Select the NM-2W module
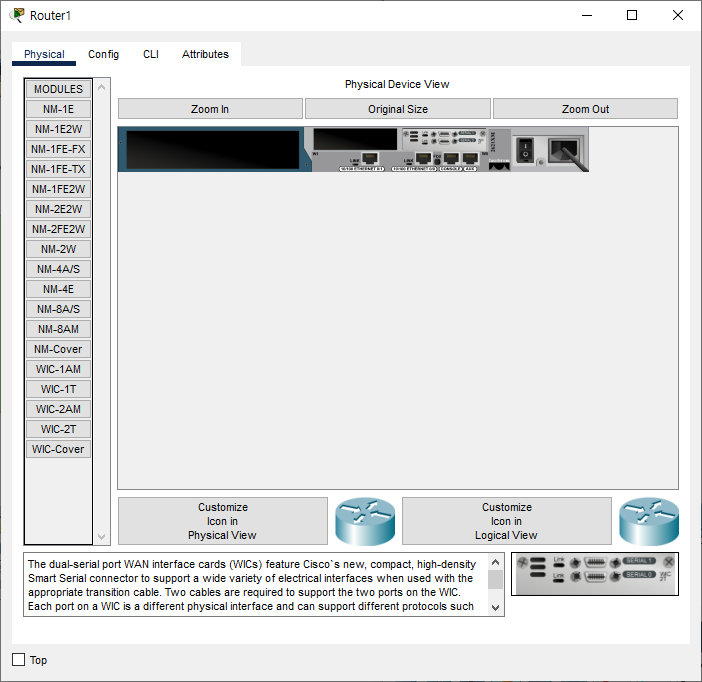Viewport: 702px width, 682px height. click(x=58, y=249)
